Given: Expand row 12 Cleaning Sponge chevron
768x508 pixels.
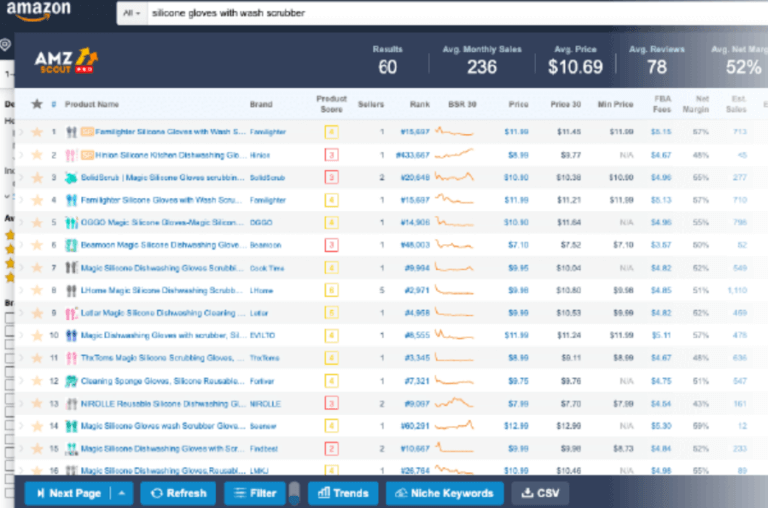Looking at the screenshot, I should [21, 381].
